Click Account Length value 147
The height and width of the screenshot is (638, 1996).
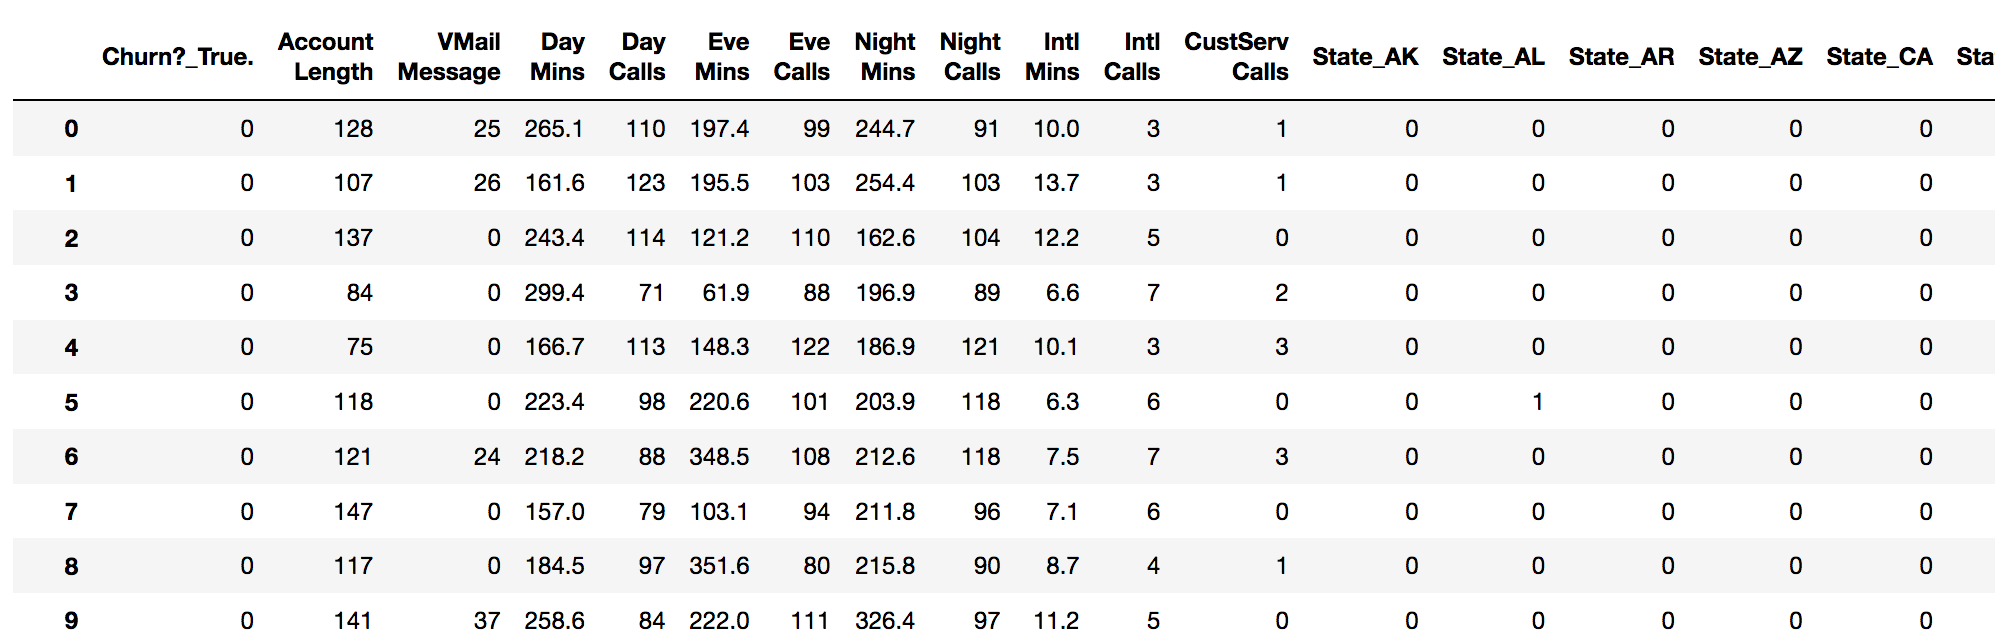(353, 512)
